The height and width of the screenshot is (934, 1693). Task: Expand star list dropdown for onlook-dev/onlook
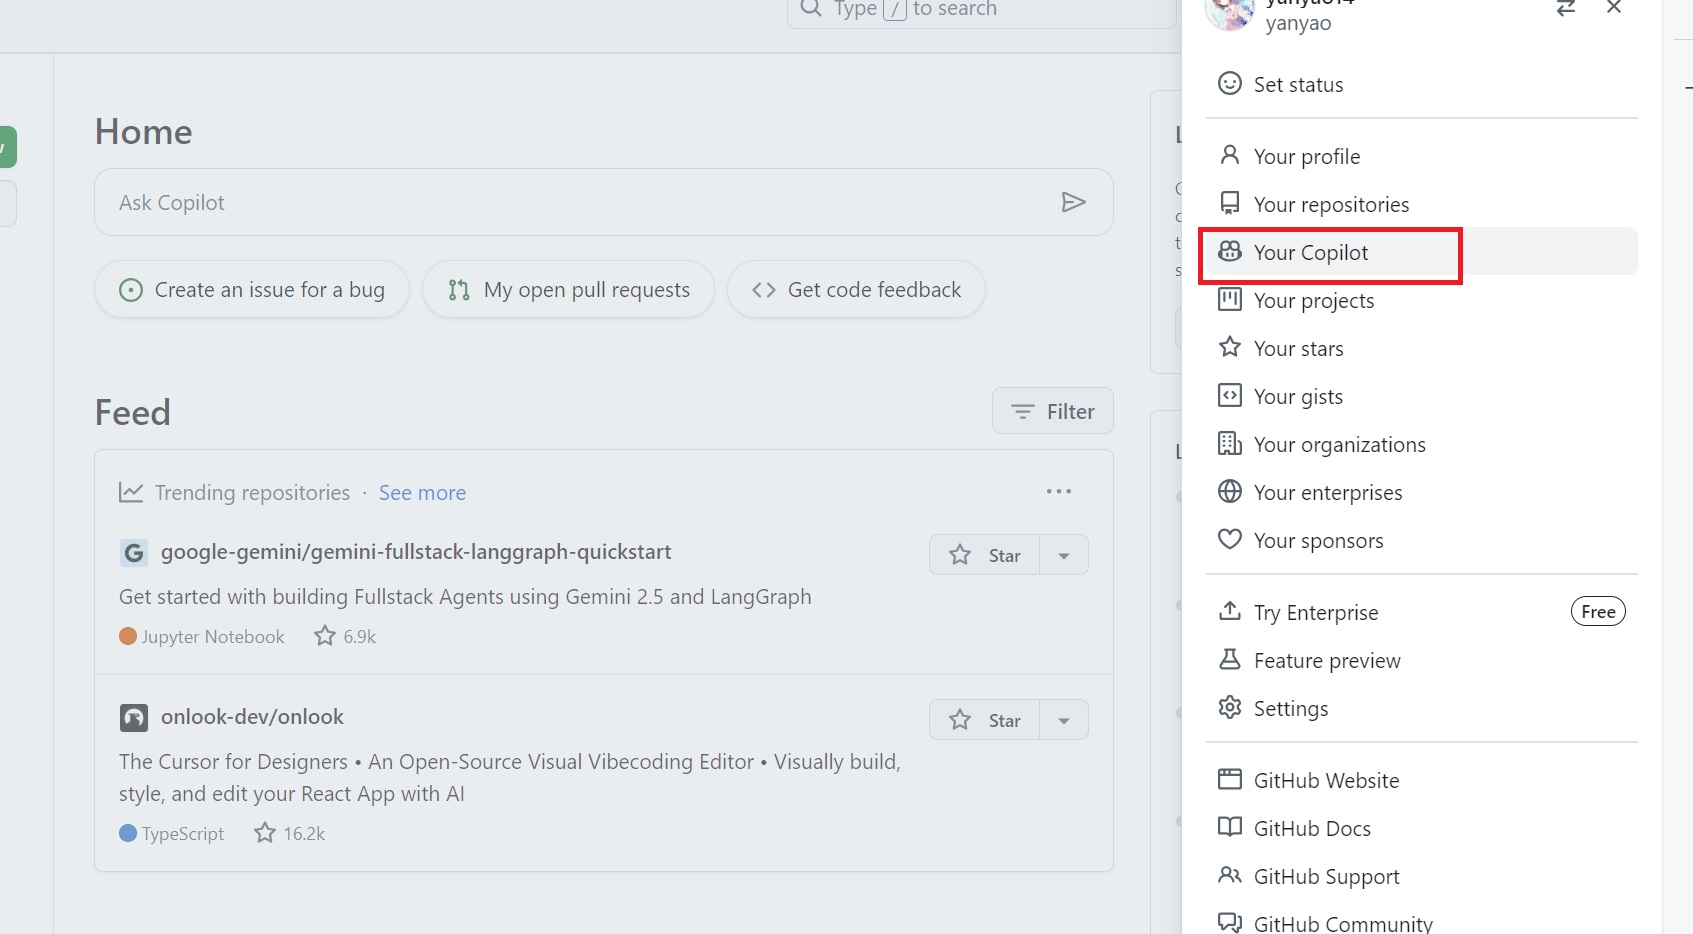(1064, 720)
